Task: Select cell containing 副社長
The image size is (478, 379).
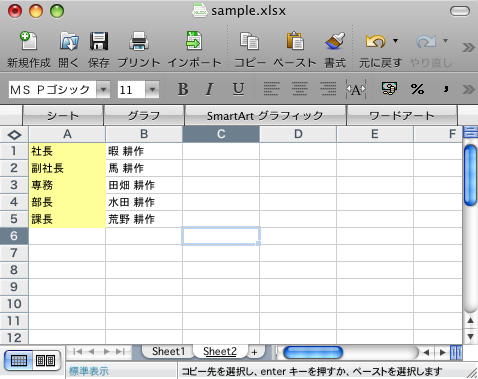Action: click(x=67, y=168)
